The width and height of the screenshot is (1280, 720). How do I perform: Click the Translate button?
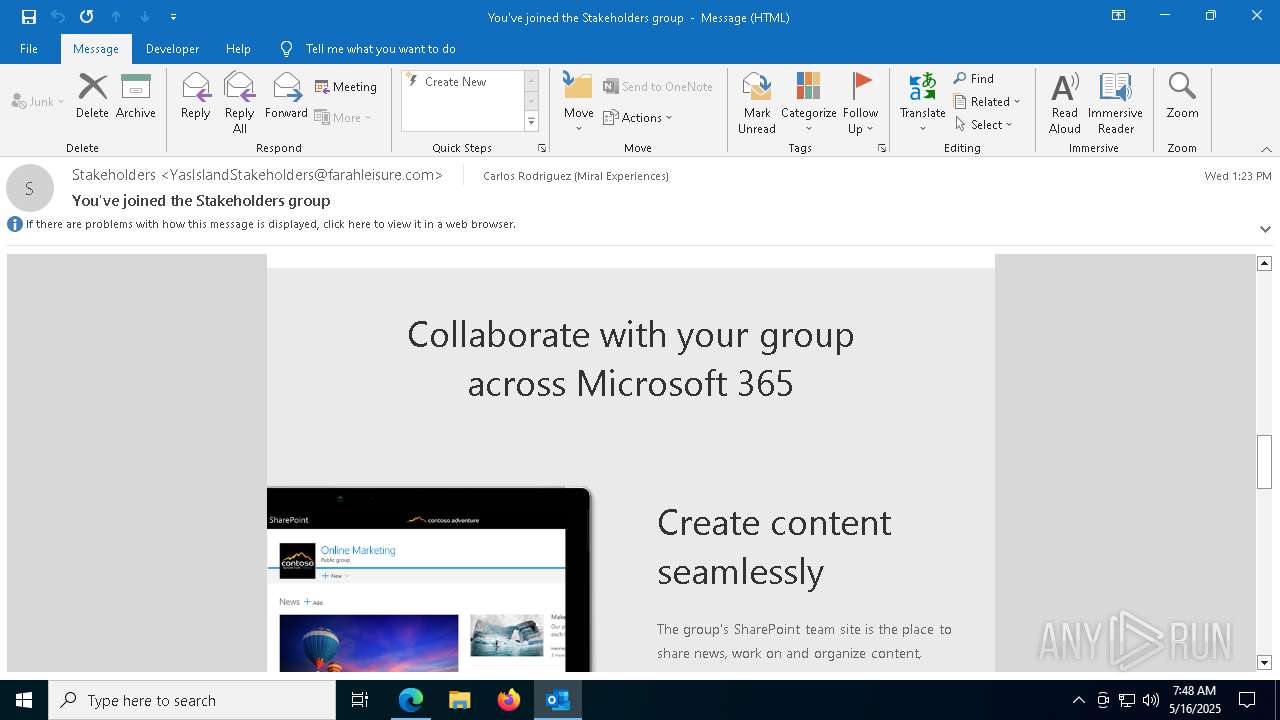point(922,102)
